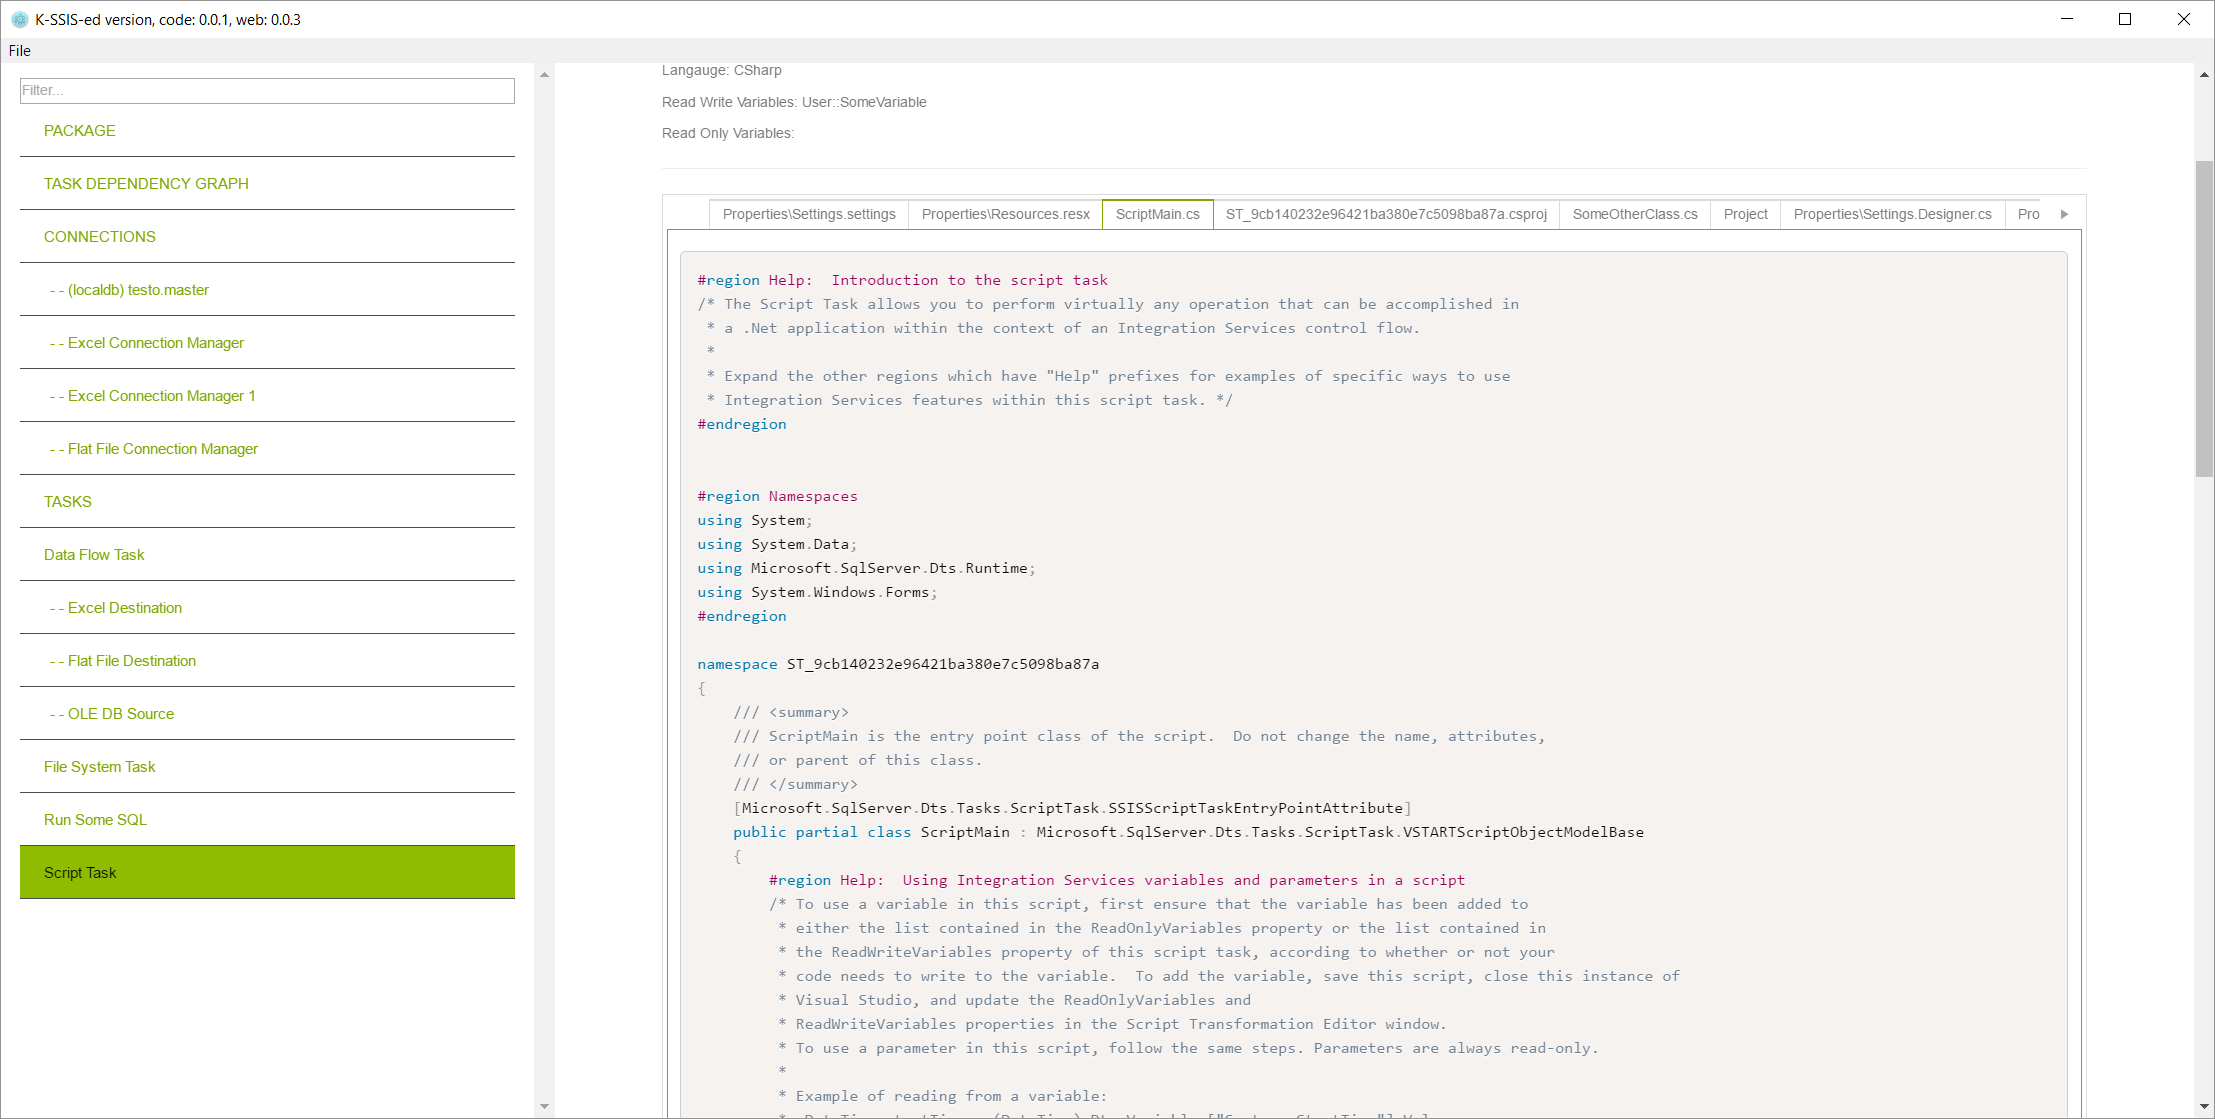Switch to SomeOtherClass.cs tab

[x=1634, y=214]
